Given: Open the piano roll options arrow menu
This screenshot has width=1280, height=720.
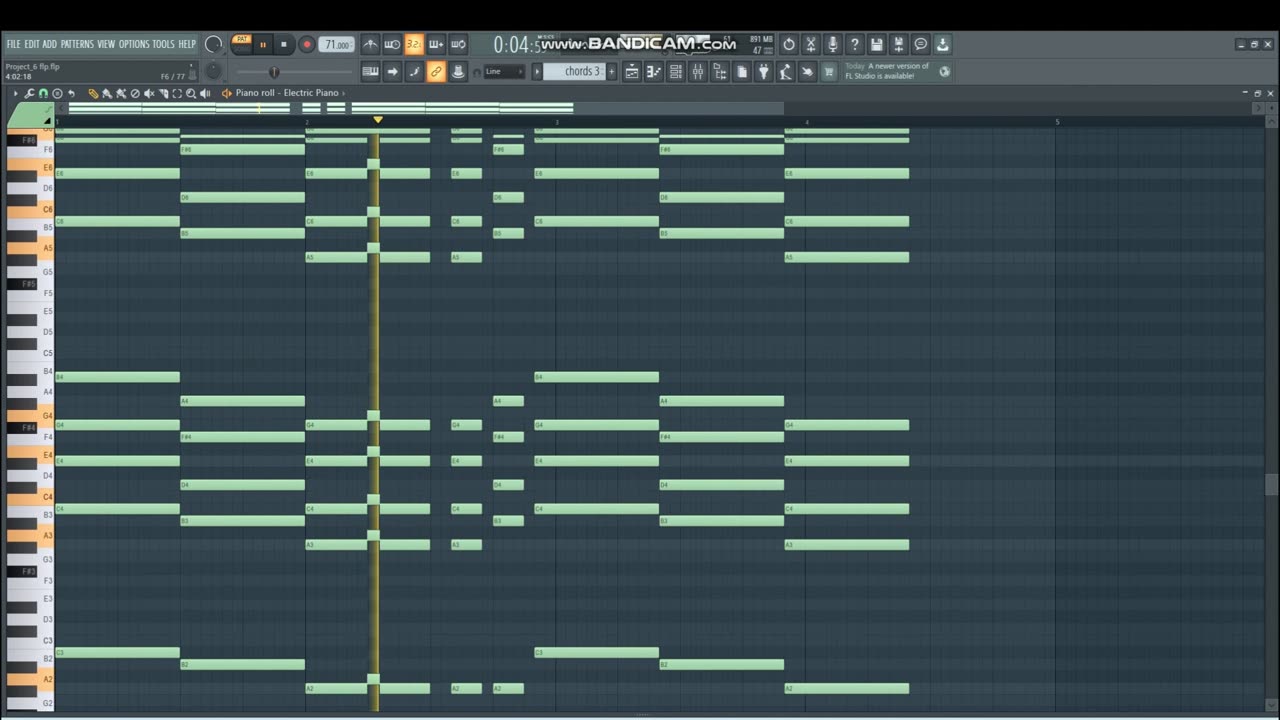Looking at the screenshot, I should [16, 93].
